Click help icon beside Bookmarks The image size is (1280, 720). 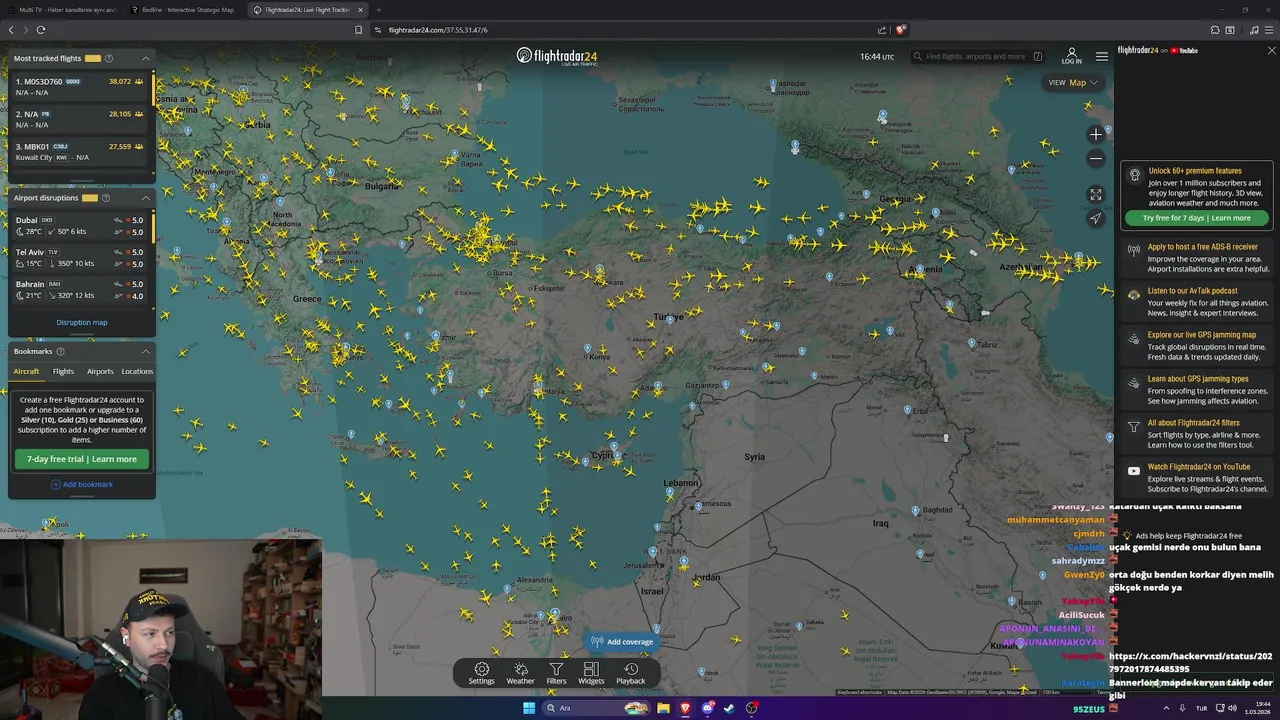point(60,351)
